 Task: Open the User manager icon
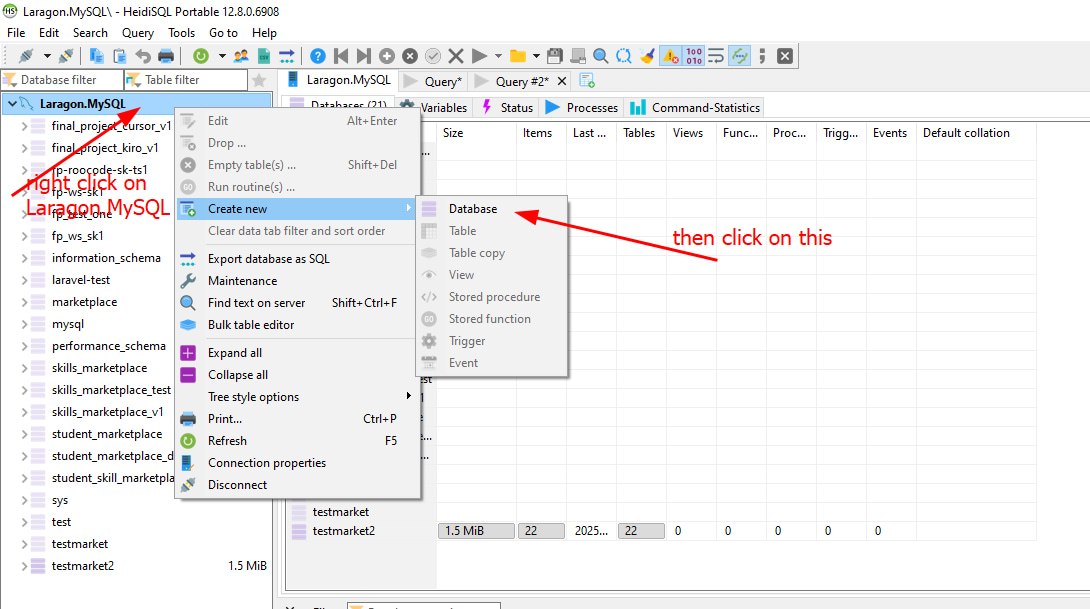point(241,56)
